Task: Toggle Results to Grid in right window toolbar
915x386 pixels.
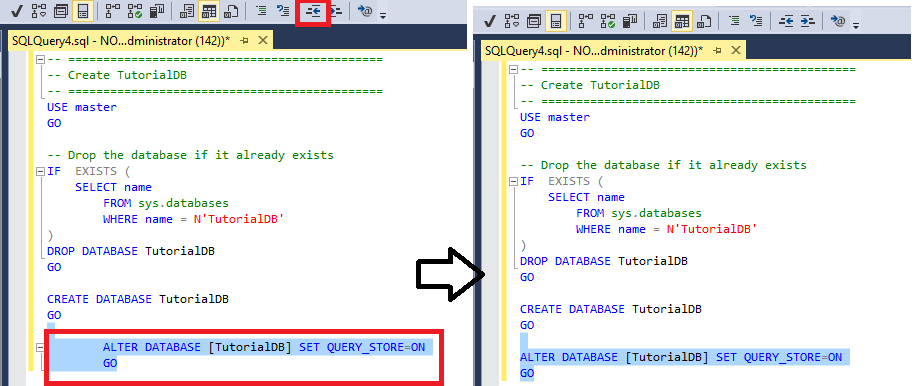Action: click(x=682, y=22)
